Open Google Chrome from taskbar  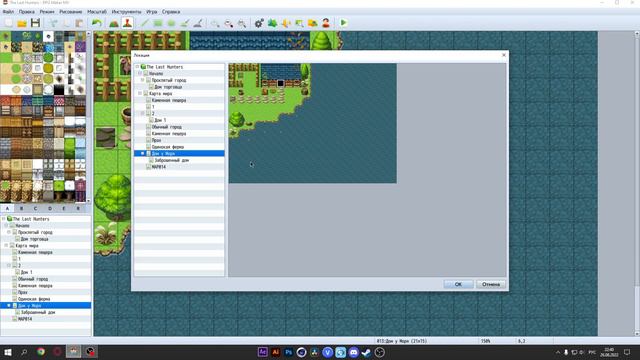click(x=41, y=352)
